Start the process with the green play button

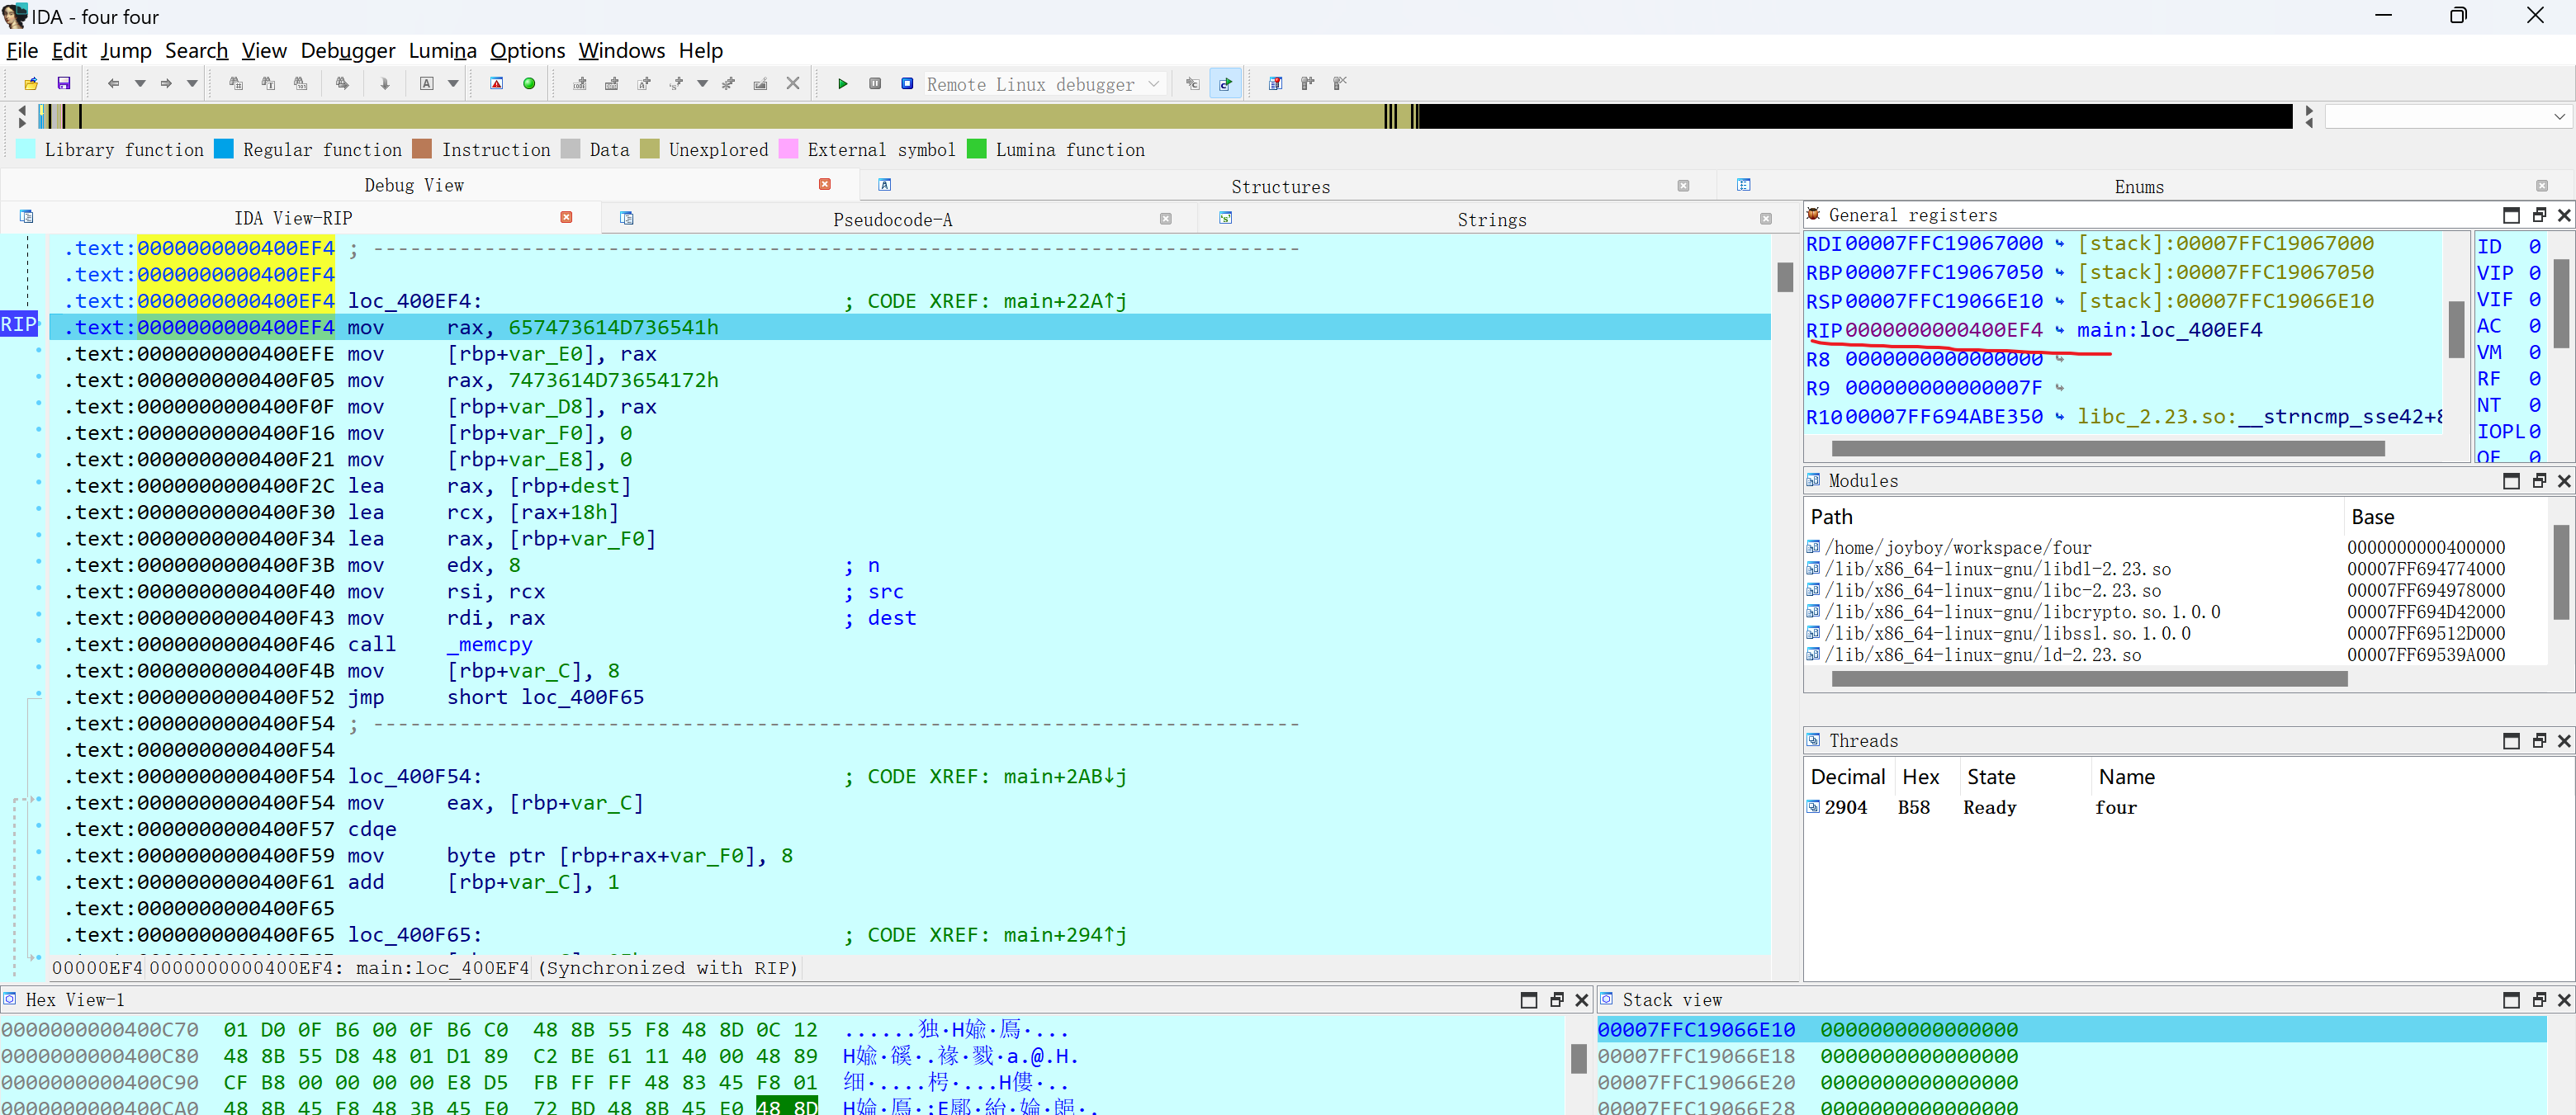[x=843, y=84]
